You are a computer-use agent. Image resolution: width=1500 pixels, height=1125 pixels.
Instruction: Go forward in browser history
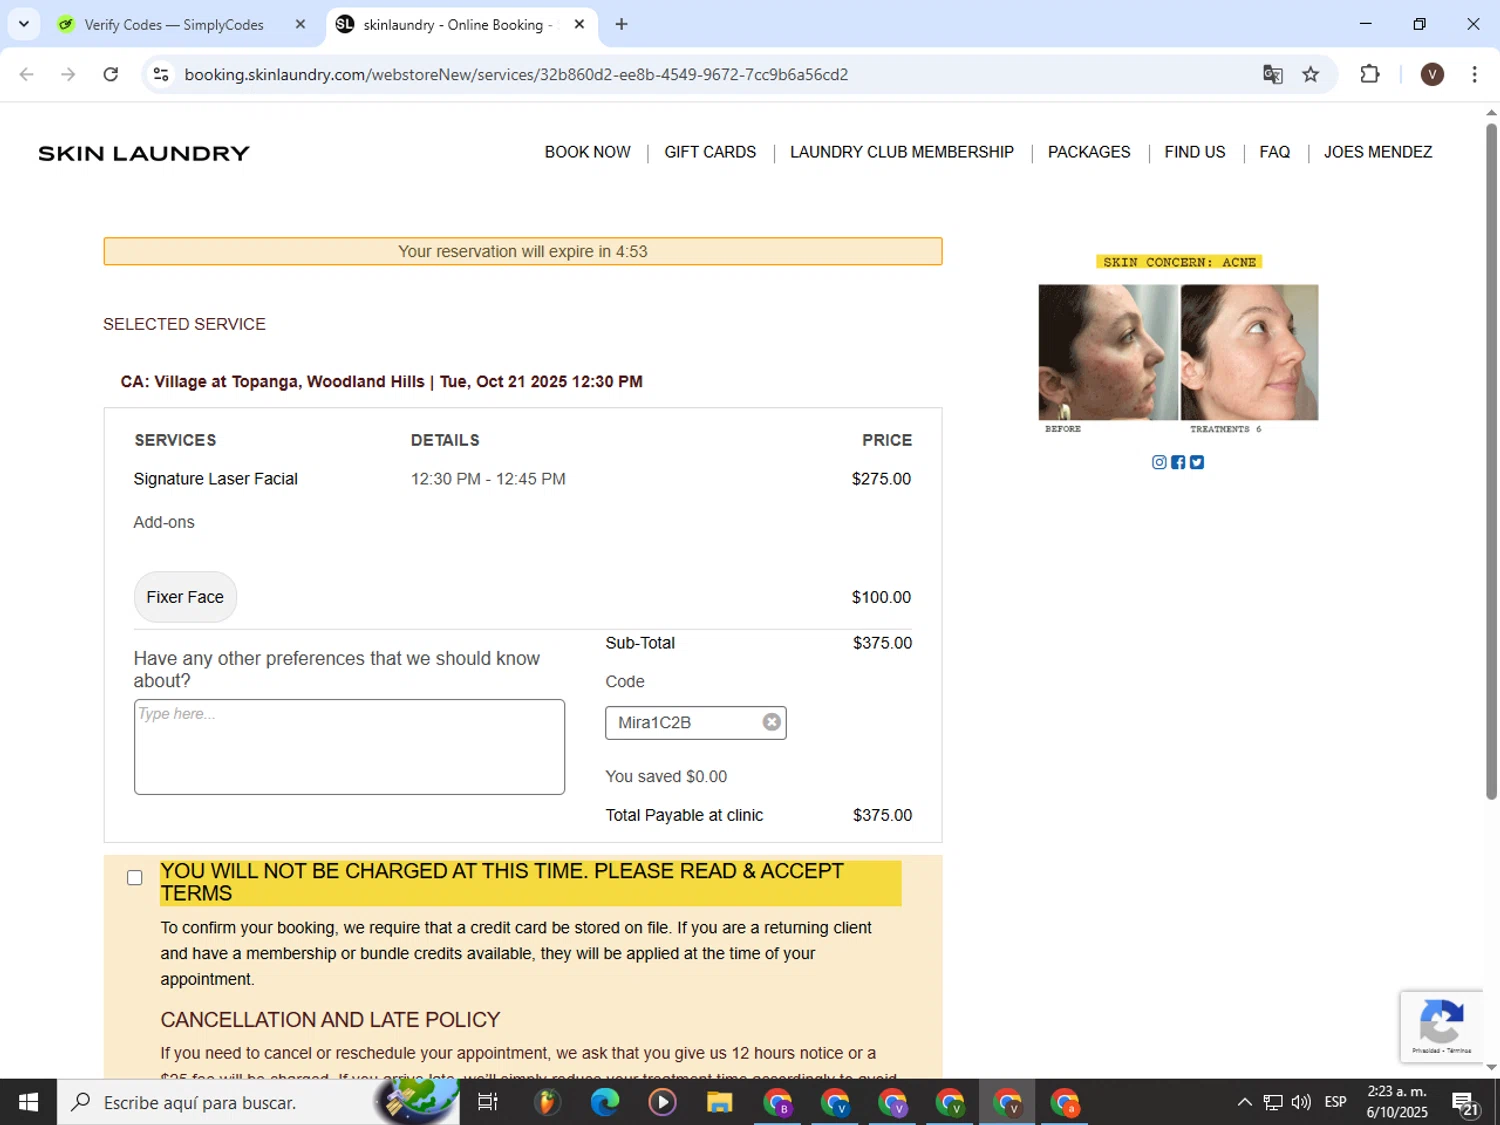coord(68,74)
